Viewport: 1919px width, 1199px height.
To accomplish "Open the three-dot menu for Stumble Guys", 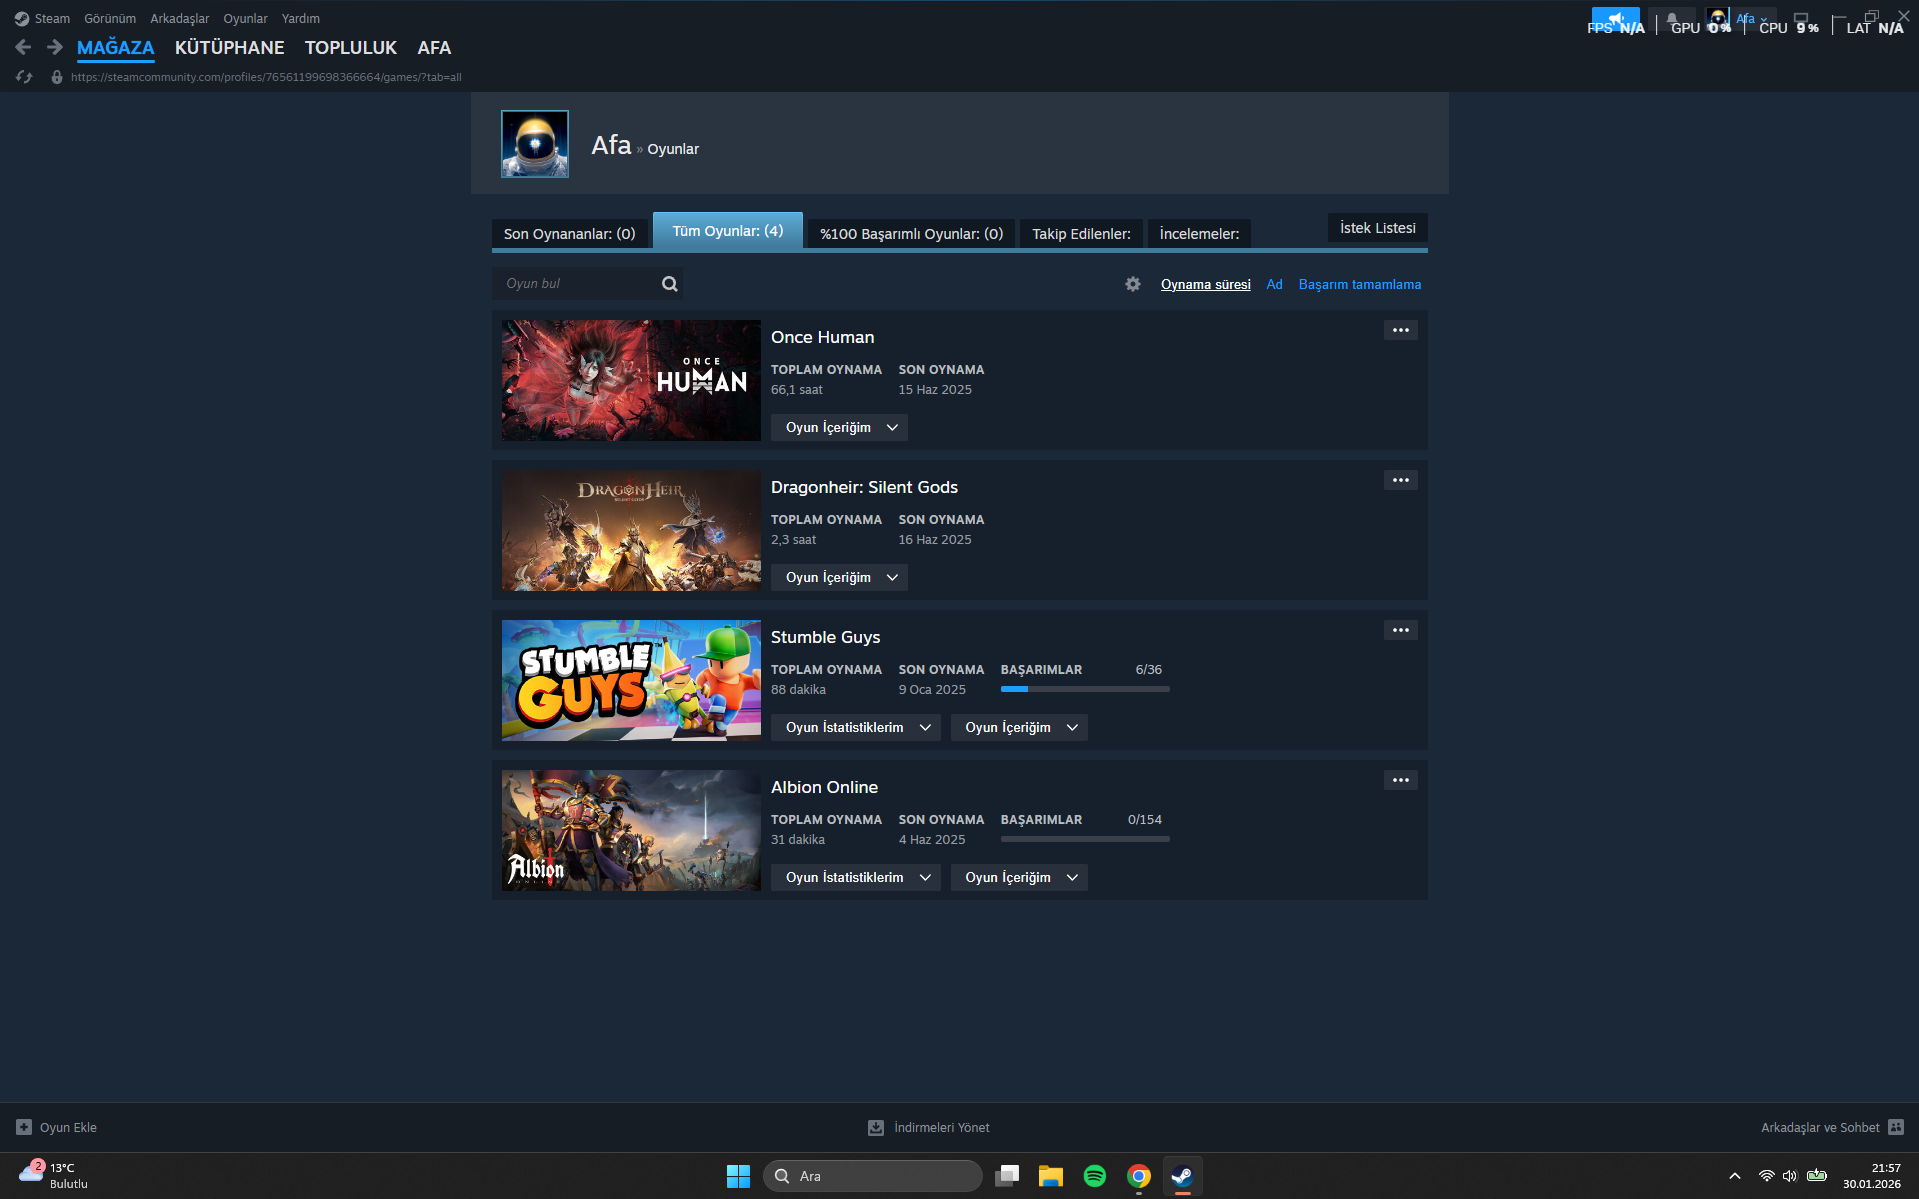I will point(1401,630).
